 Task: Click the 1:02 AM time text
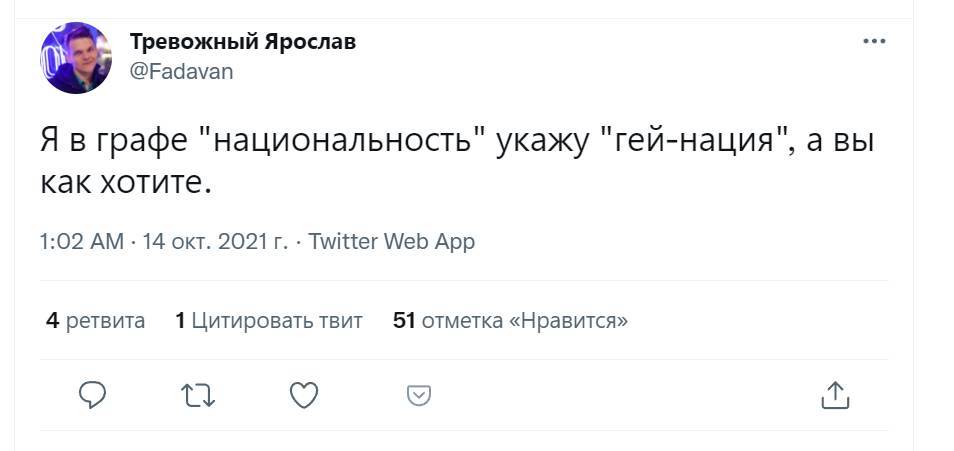(82, 242)
